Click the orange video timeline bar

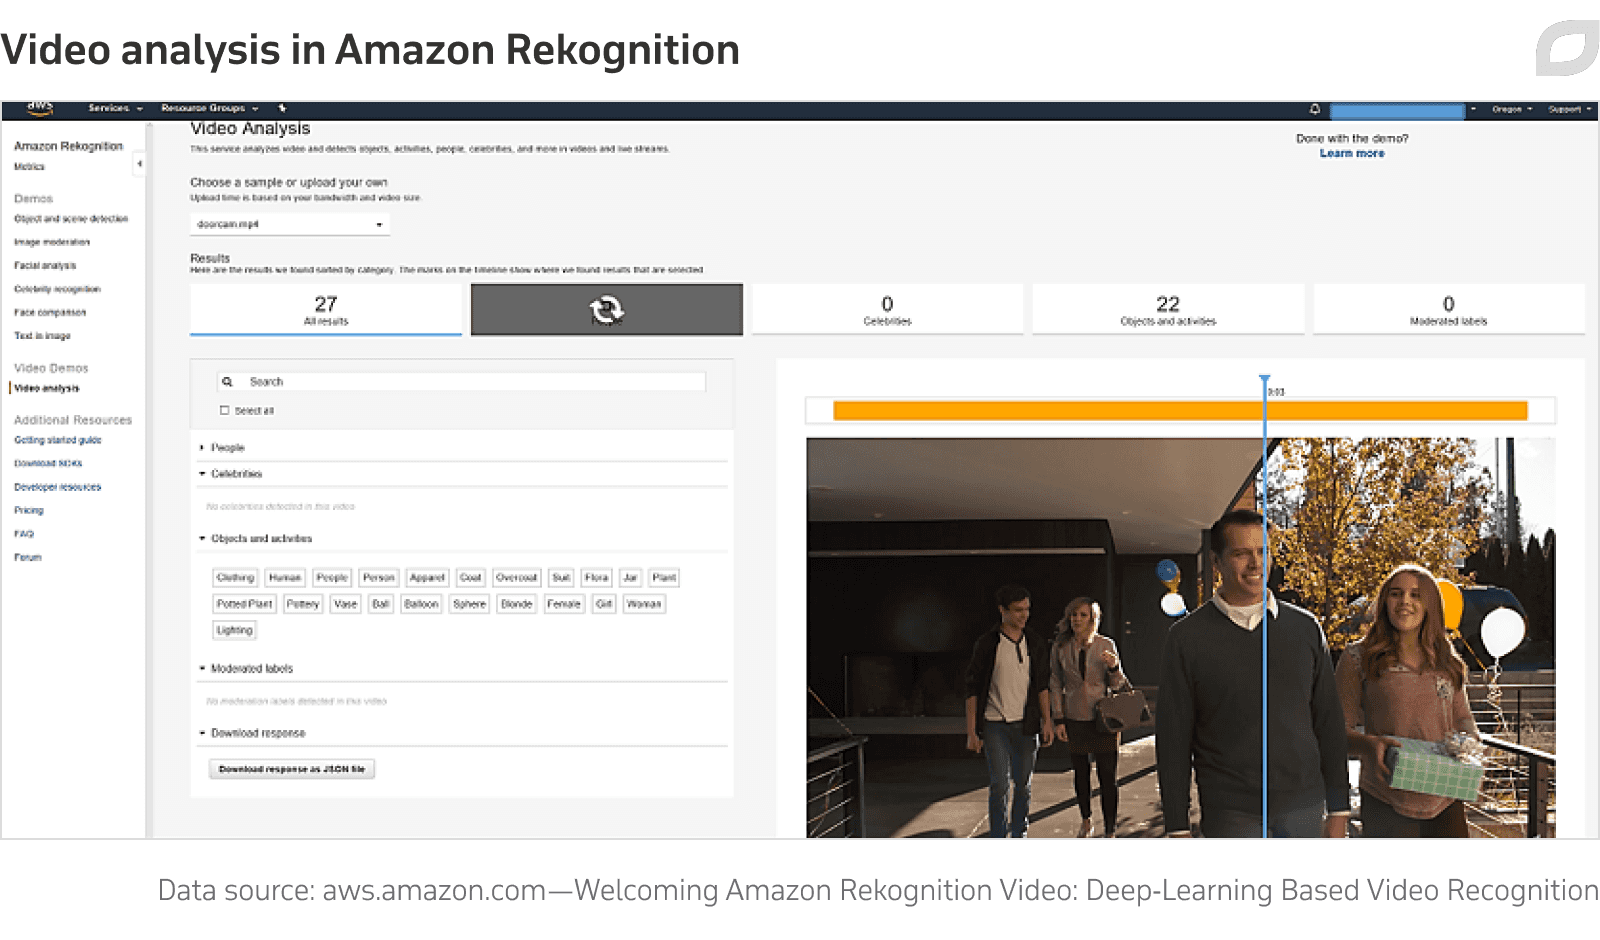(1180, 410)
